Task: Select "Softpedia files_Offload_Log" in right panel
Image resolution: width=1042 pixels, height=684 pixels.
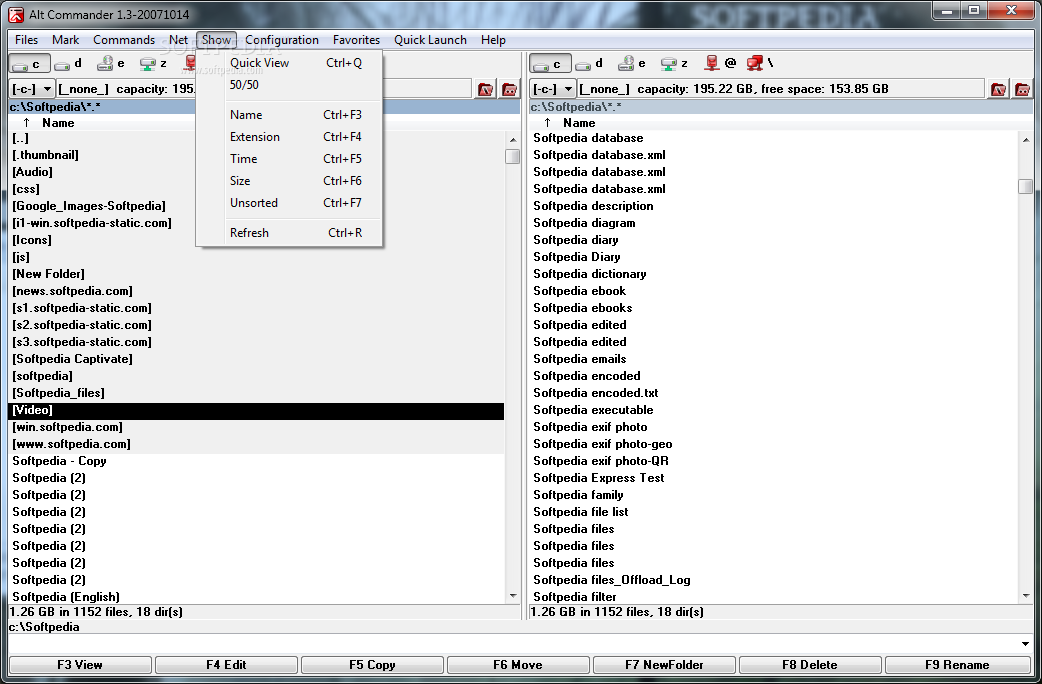Action: click(774, 580)
